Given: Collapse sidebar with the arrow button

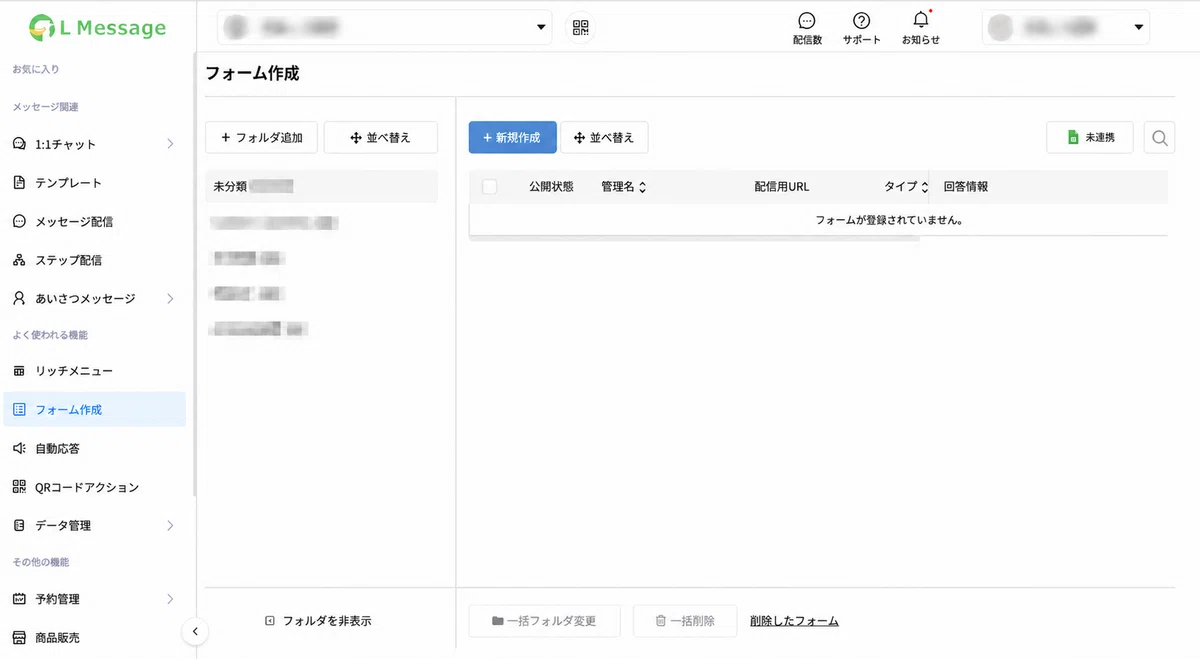Looking at the screenshot, I should (195, 631).
